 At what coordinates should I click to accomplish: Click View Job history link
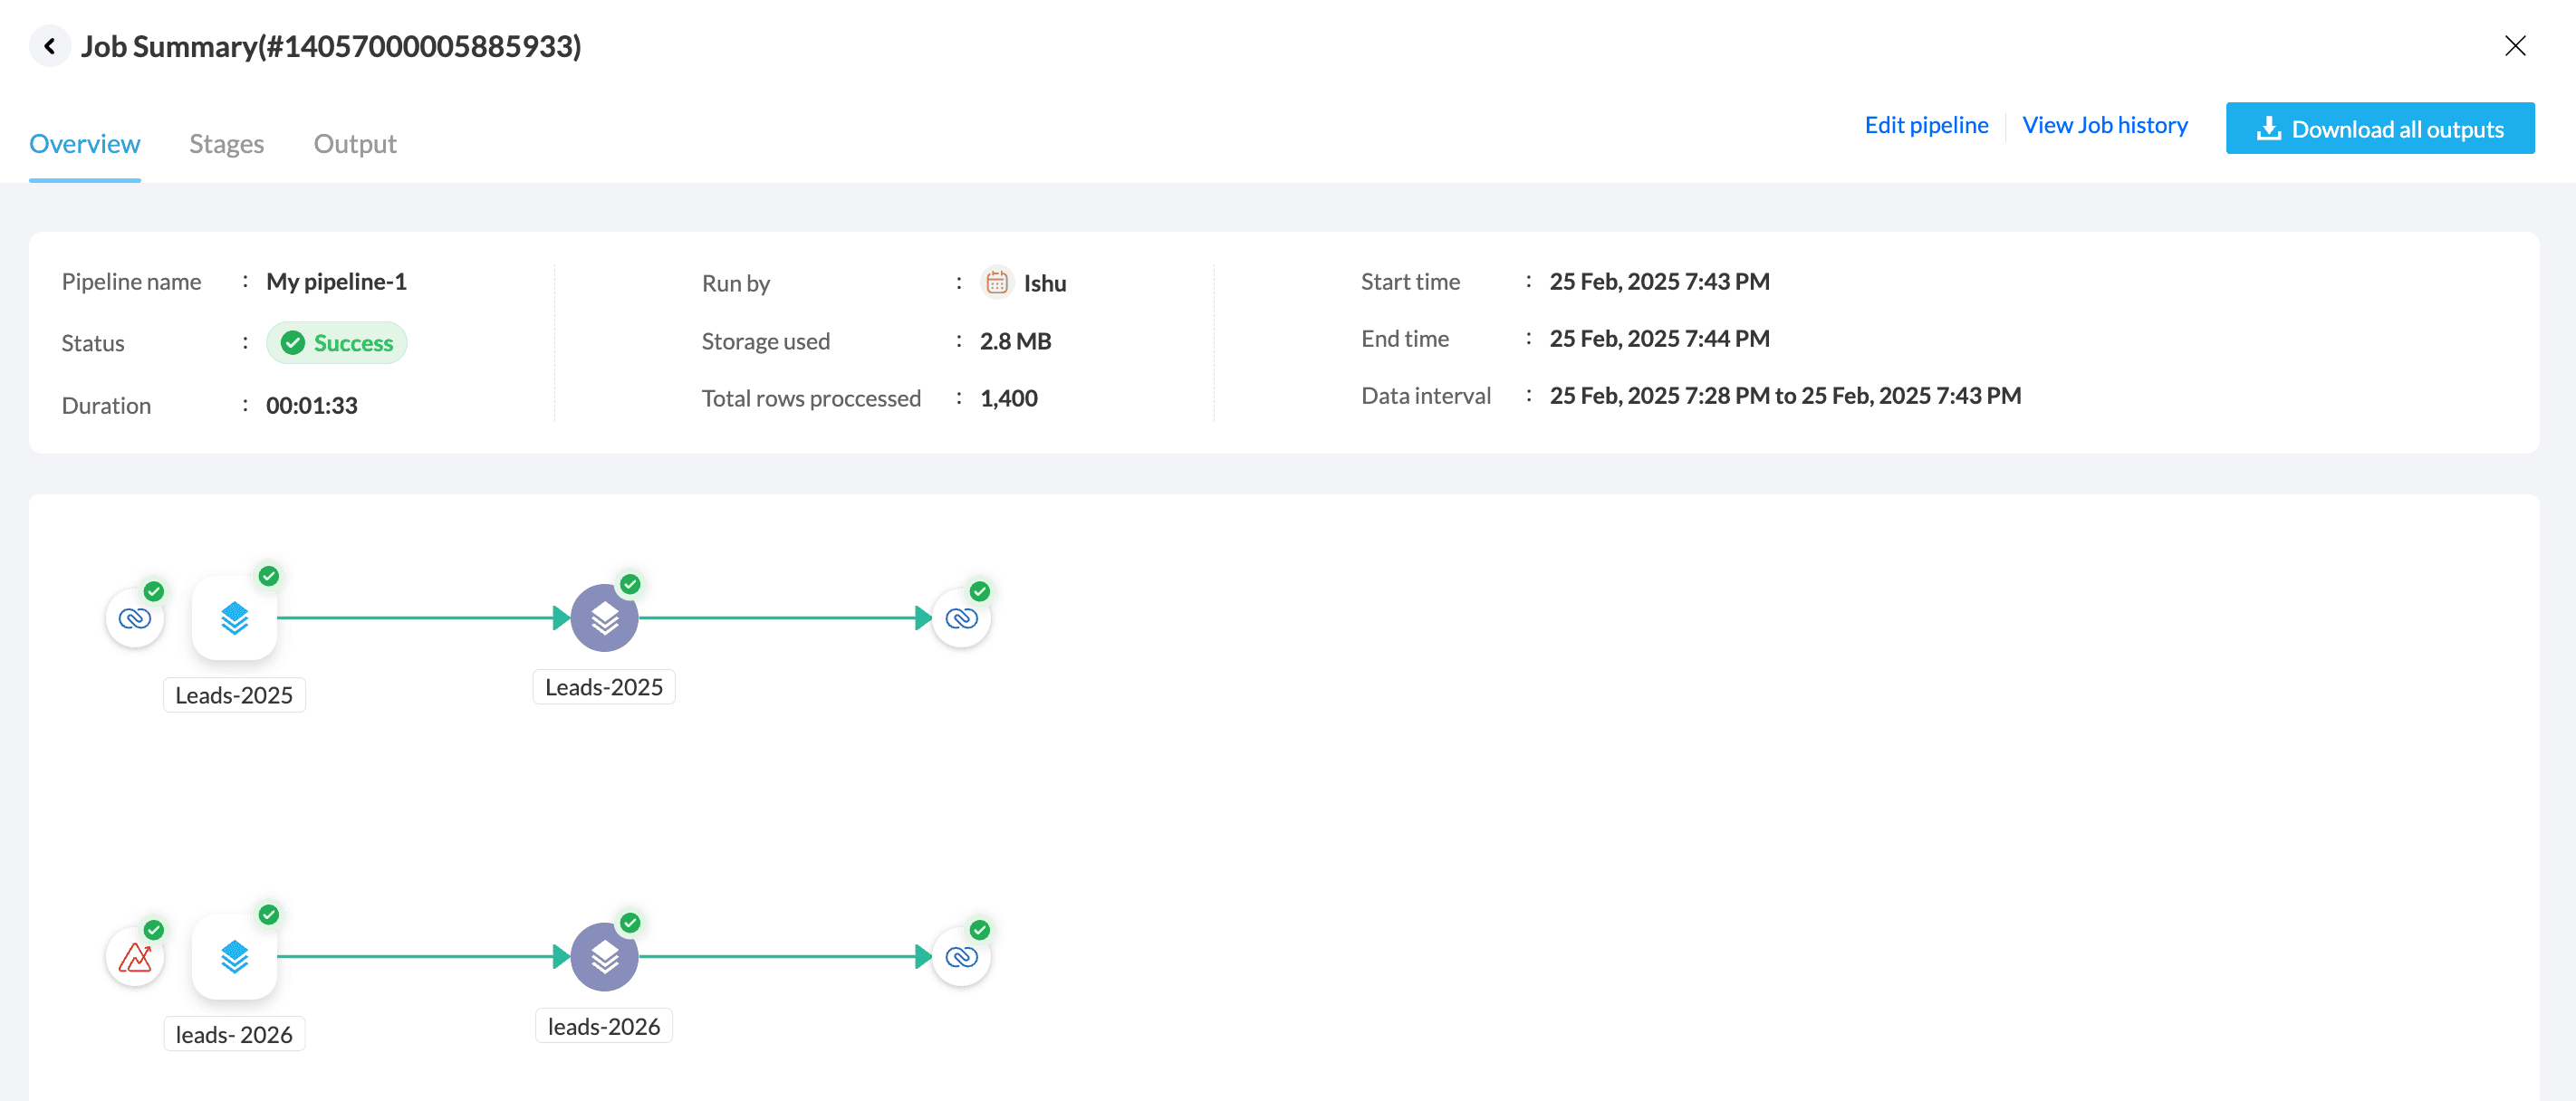(x=2104, y=125)
